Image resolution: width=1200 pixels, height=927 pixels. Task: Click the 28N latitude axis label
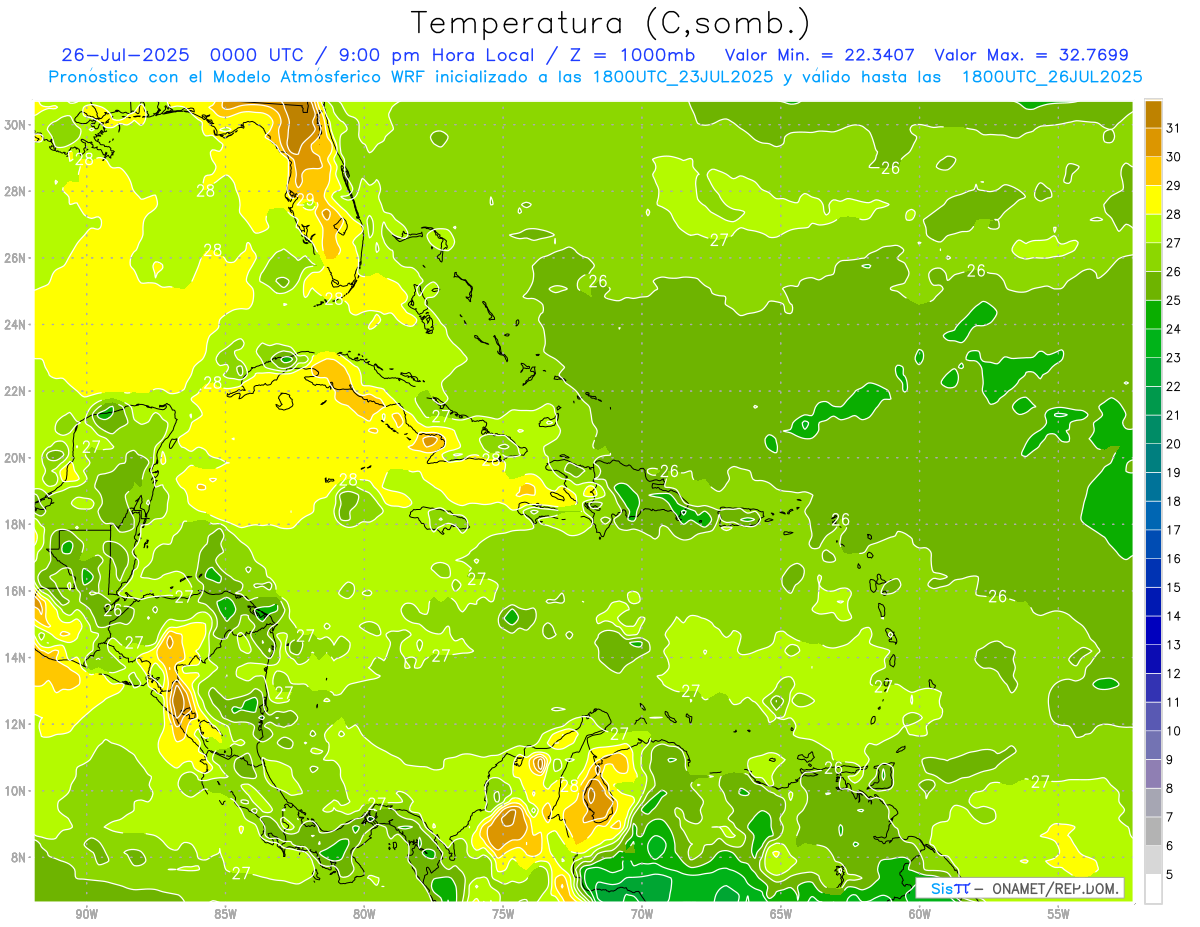click(x=17, y=191)
